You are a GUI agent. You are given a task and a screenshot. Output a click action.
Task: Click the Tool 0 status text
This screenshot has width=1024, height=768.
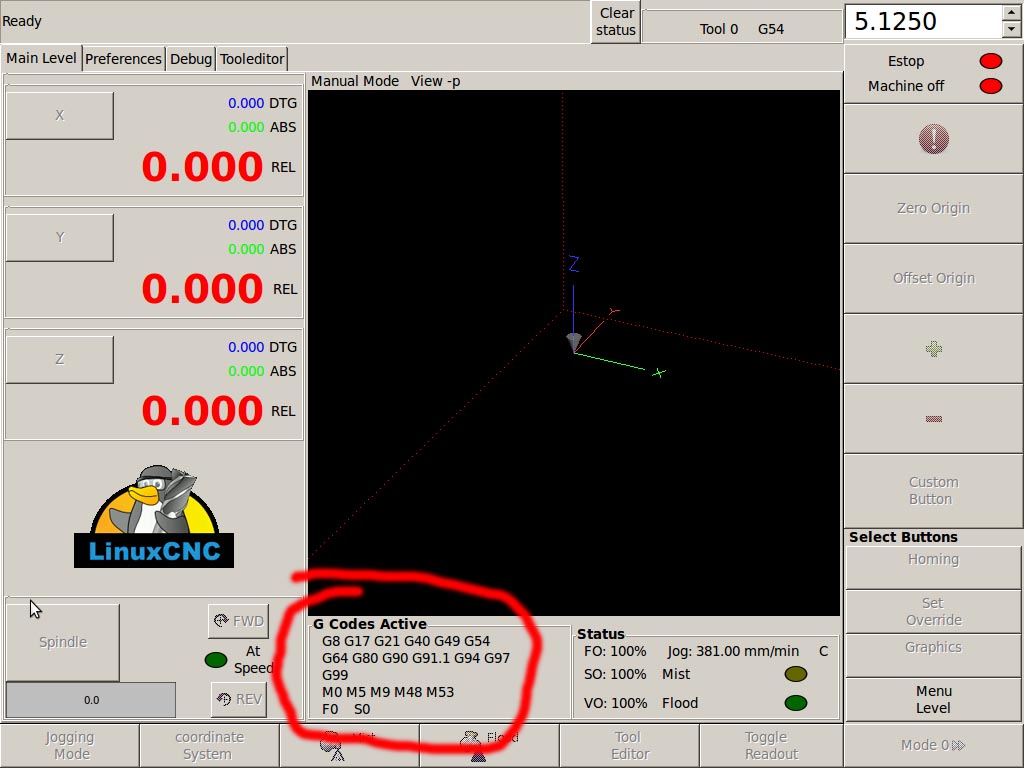point(718,29)
